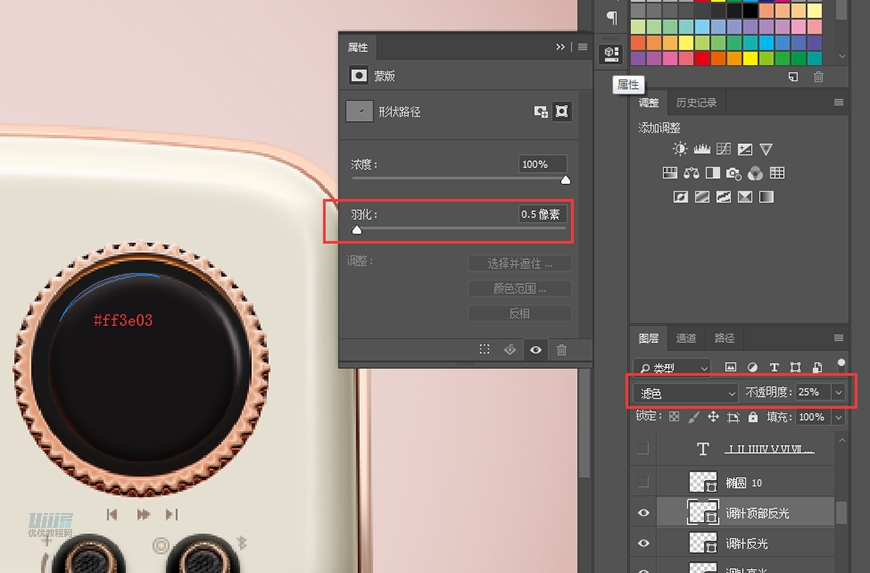Add a Levels adjustment
This screenshot has height=573, width=870.
point(702,149)
